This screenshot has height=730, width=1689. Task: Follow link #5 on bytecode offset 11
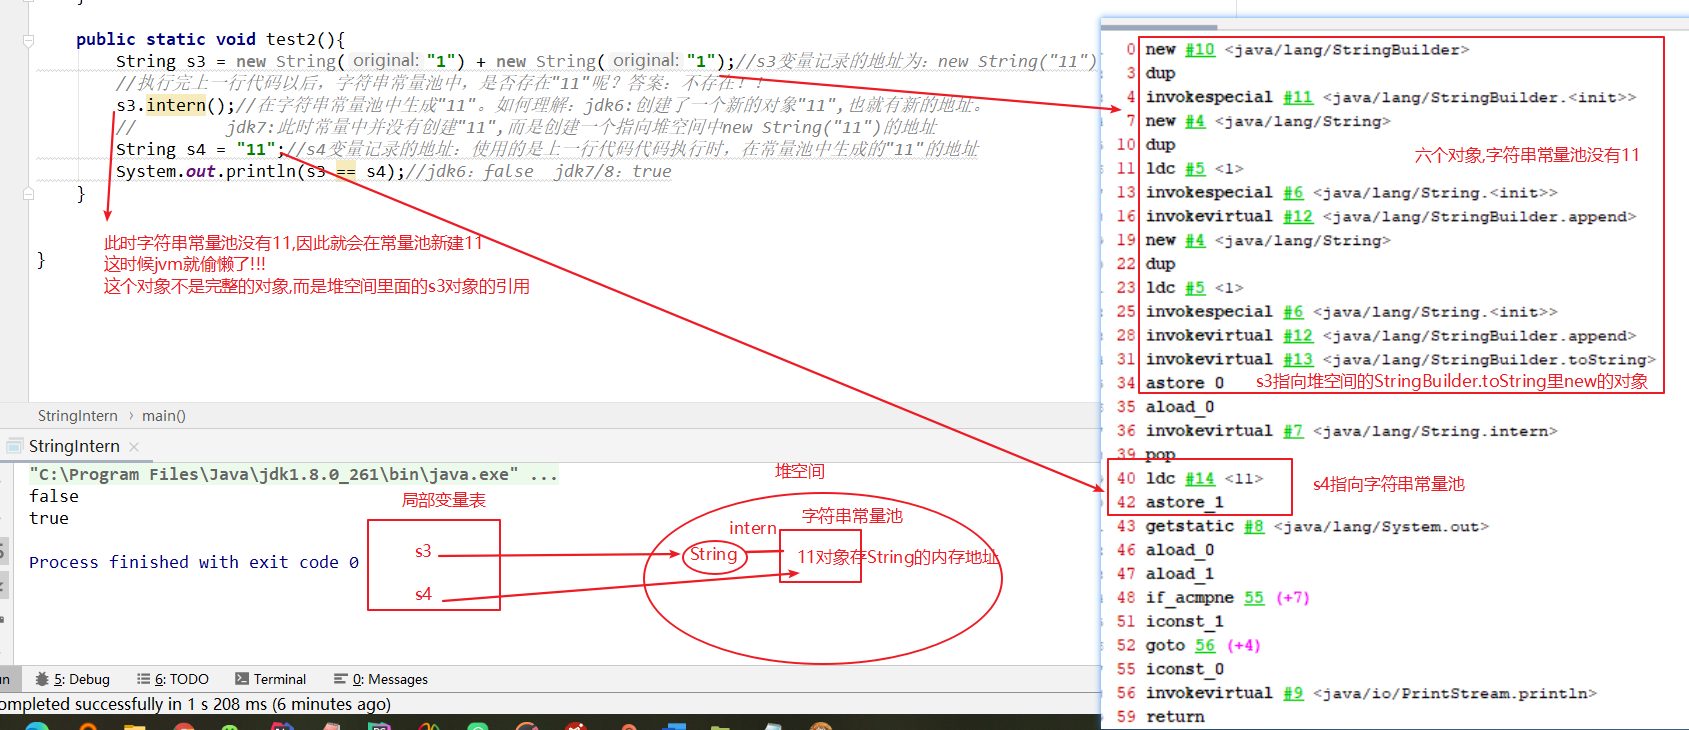[1195, 168]
